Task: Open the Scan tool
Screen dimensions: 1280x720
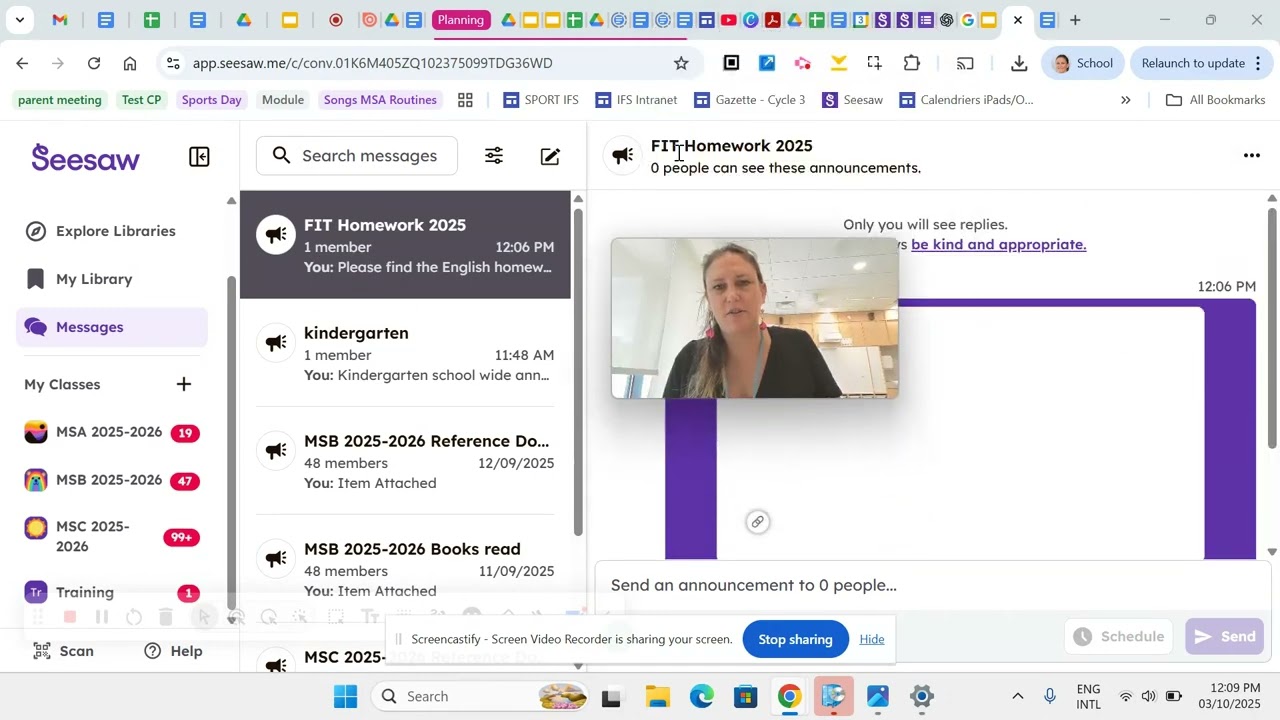Action: point(63,651)
